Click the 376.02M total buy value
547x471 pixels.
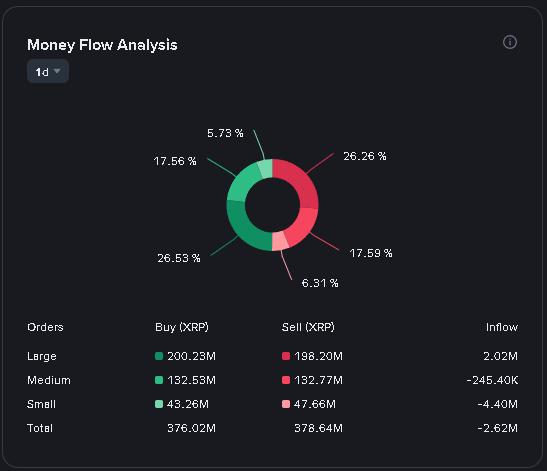pyautogui.click(x=192, y=428)
